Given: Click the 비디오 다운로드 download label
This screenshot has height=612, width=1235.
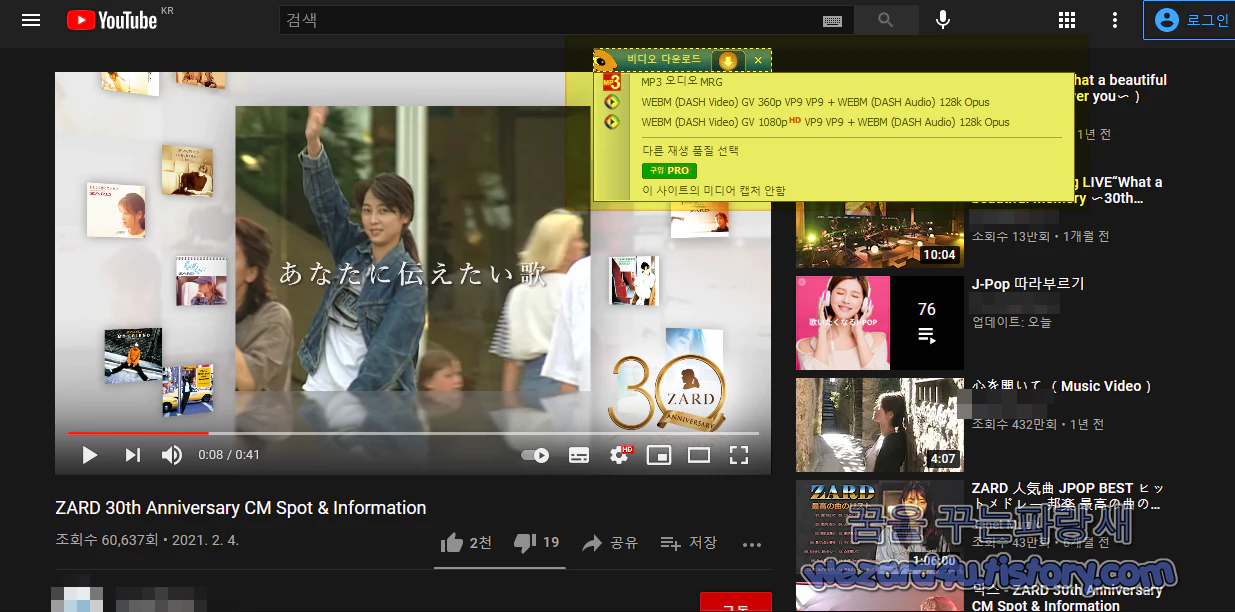Looking at the screenshot, I should pyautogui.click(x=664, y=60).
